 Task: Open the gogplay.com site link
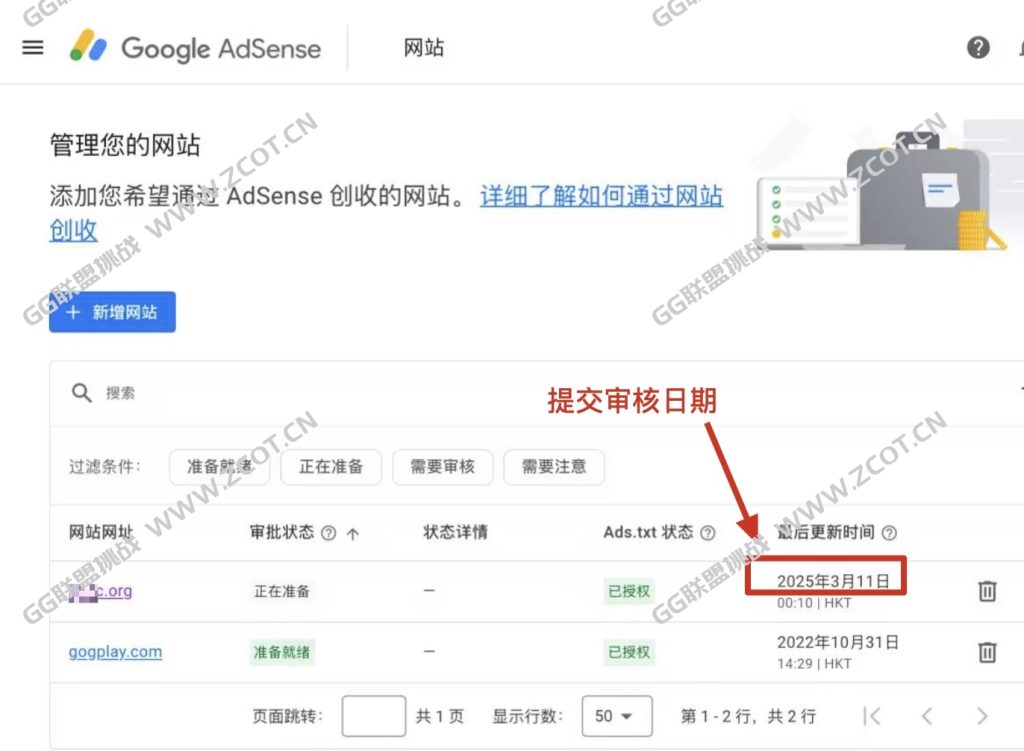pyautogui.click(x=116, y=652)
